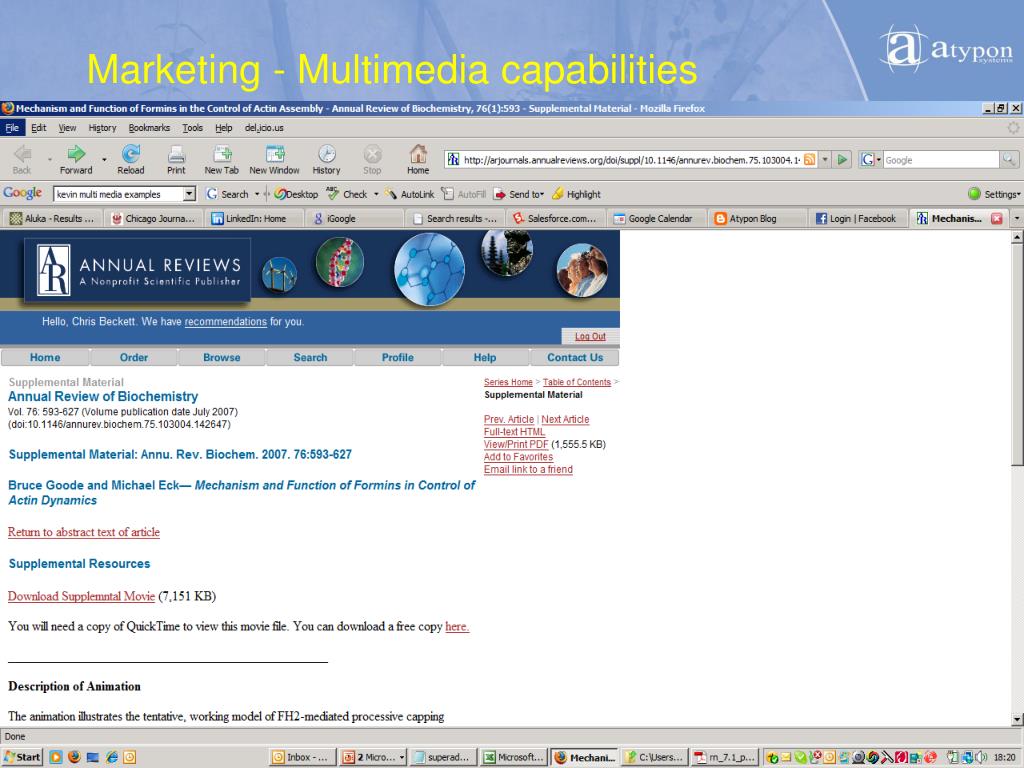Screen dimensions: 1024x768
Task: Open the Forward button history dropdown arrow
Action: click(104, 159)
